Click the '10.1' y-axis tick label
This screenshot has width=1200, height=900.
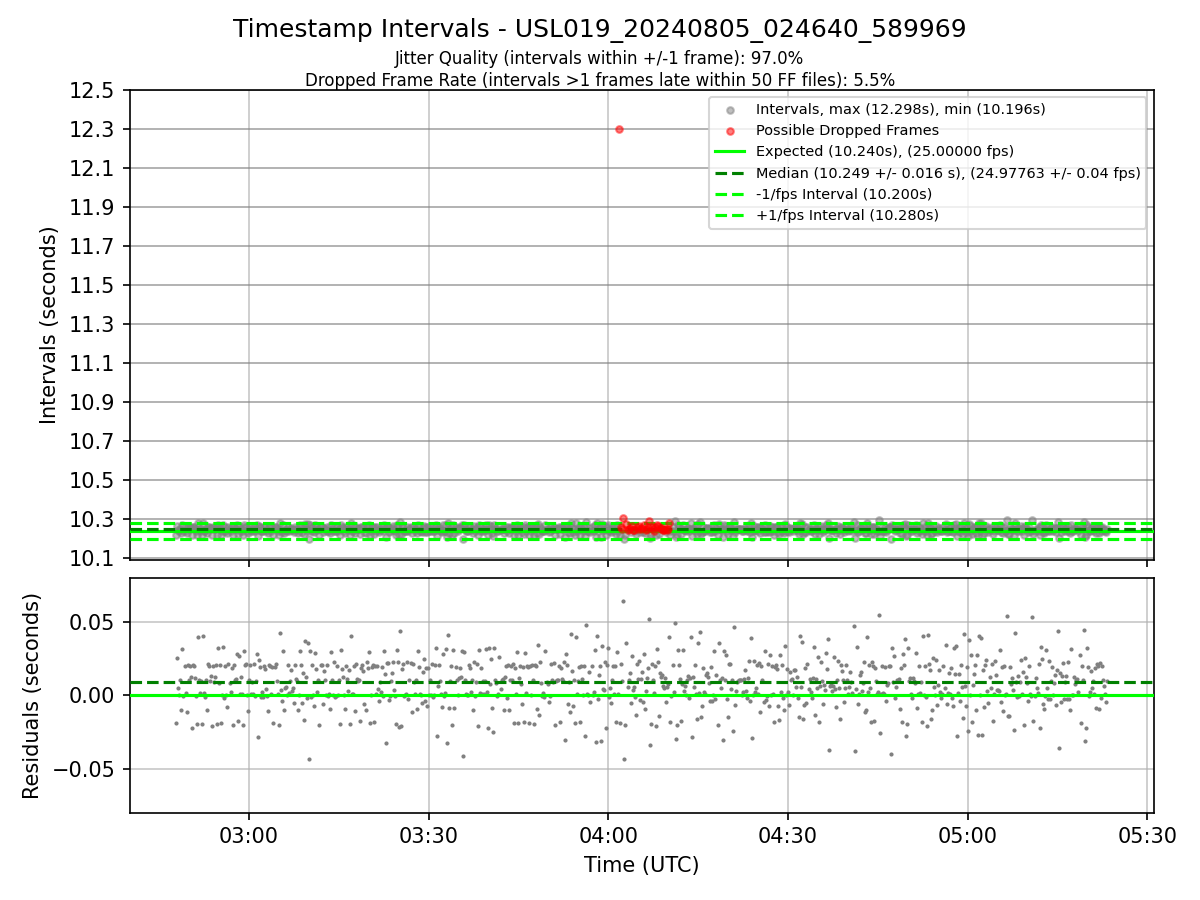(92, 559)
